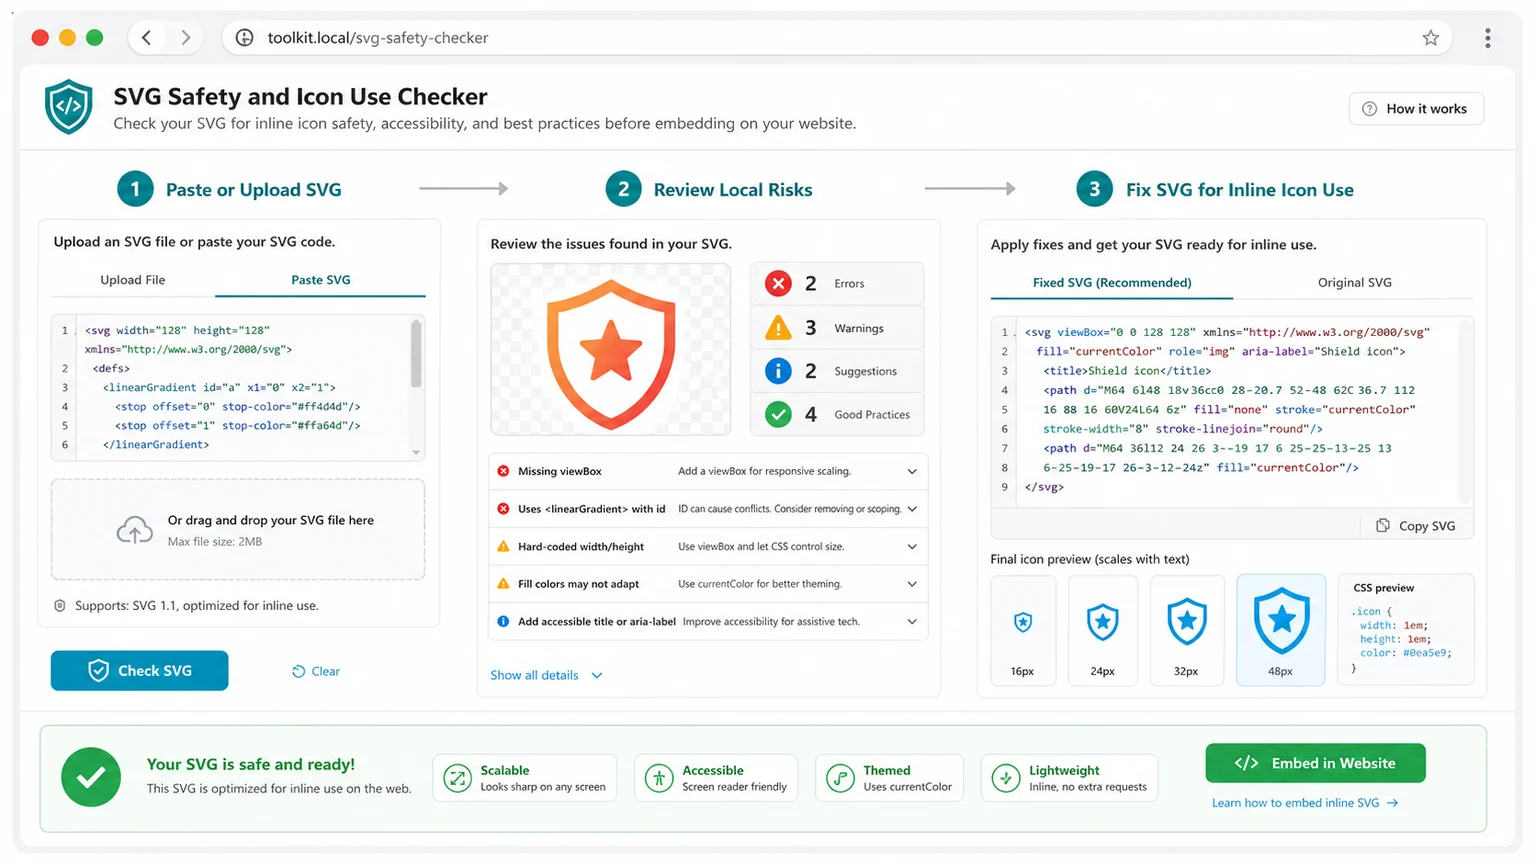Click the title Shield icon code line
The width and height of the screenshot is (1536, 864).
pos(1127,371)
